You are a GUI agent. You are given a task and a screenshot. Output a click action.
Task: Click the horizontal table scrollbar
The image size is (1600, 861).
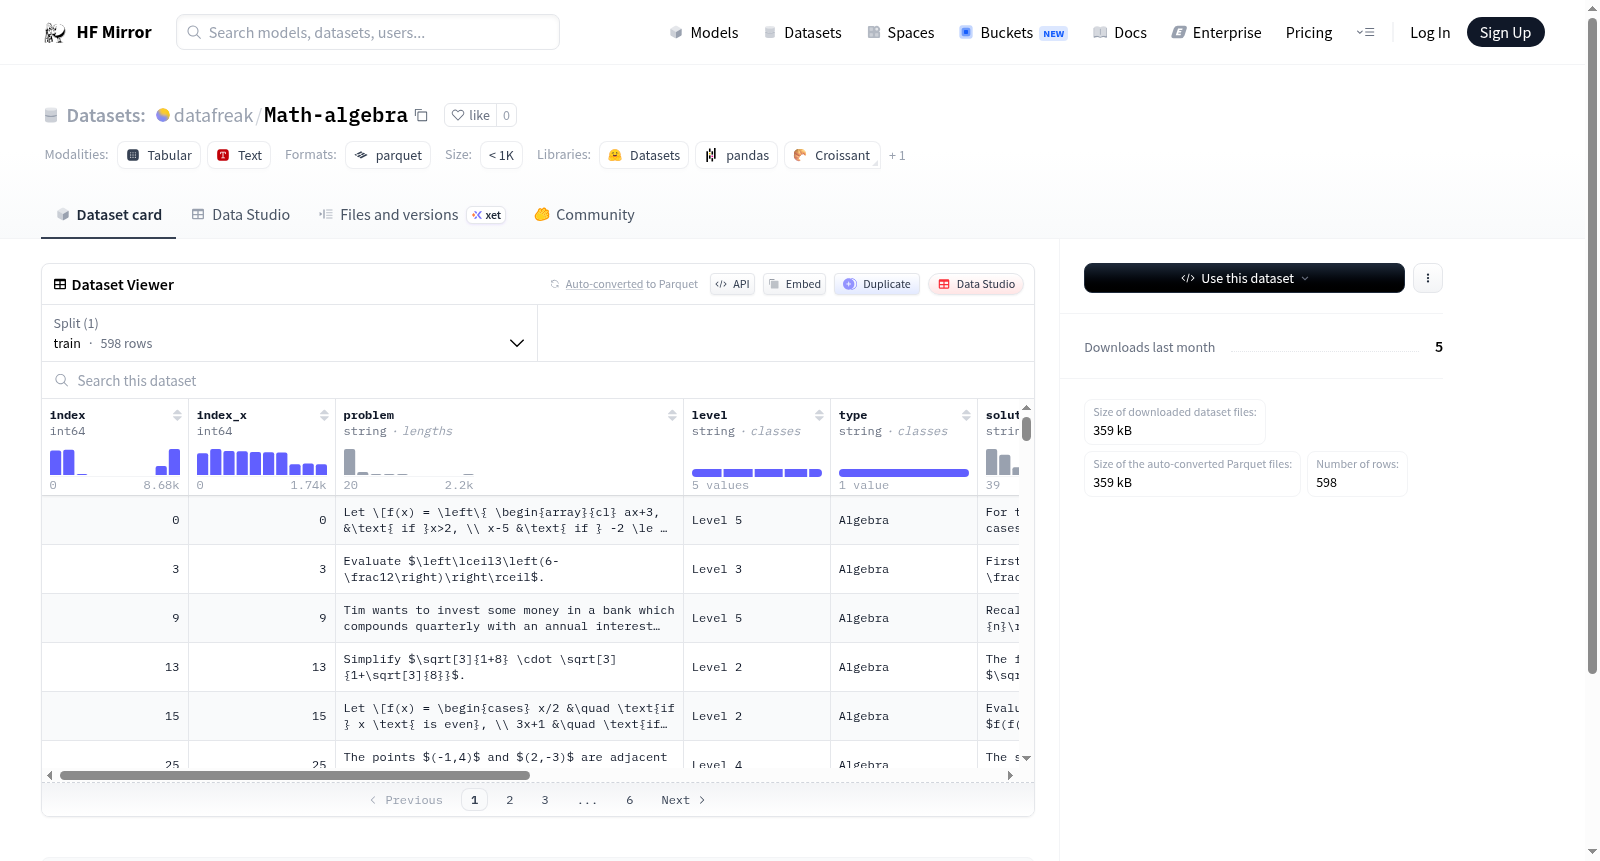point(295,775)
